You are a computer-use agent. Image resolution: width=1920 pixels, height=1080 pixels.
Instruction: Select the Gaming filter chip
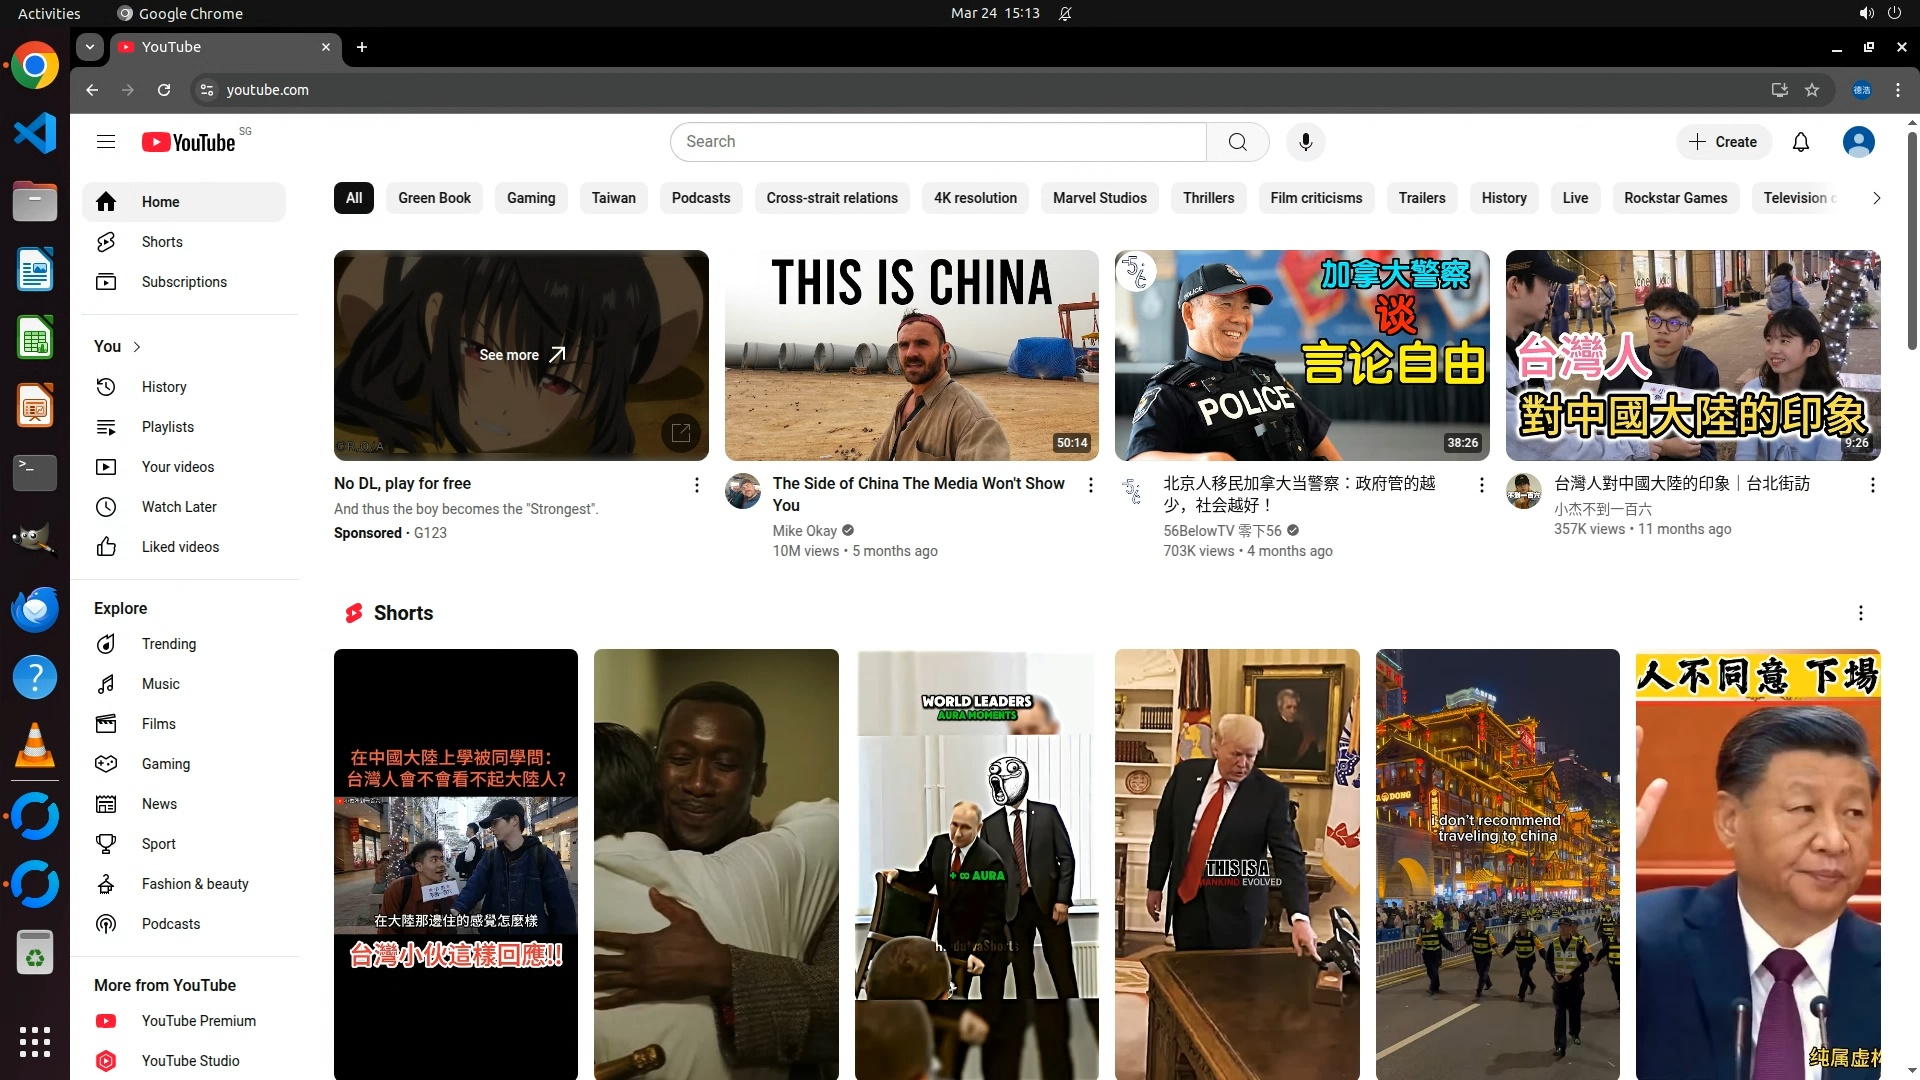tap(530, 198)
